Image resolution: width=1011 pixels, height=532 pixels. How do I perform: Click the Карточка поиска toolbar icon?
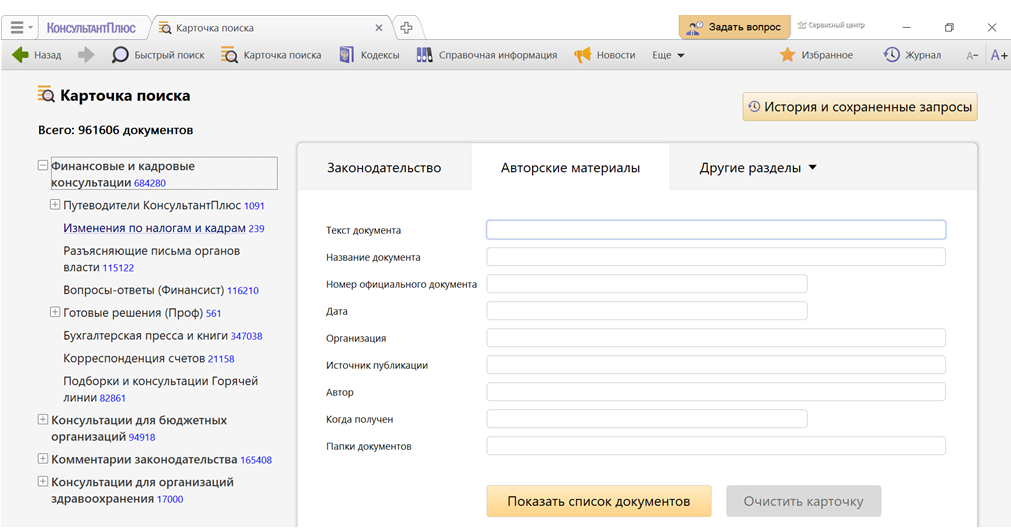pyautogui.click(x=229, y=55)
